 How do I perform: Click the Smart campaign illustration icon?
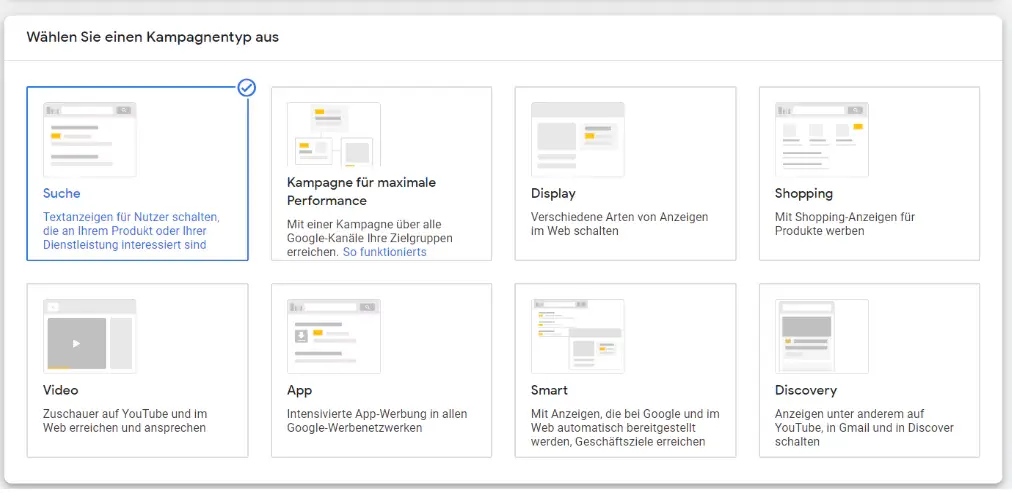[x=577, y=336]
